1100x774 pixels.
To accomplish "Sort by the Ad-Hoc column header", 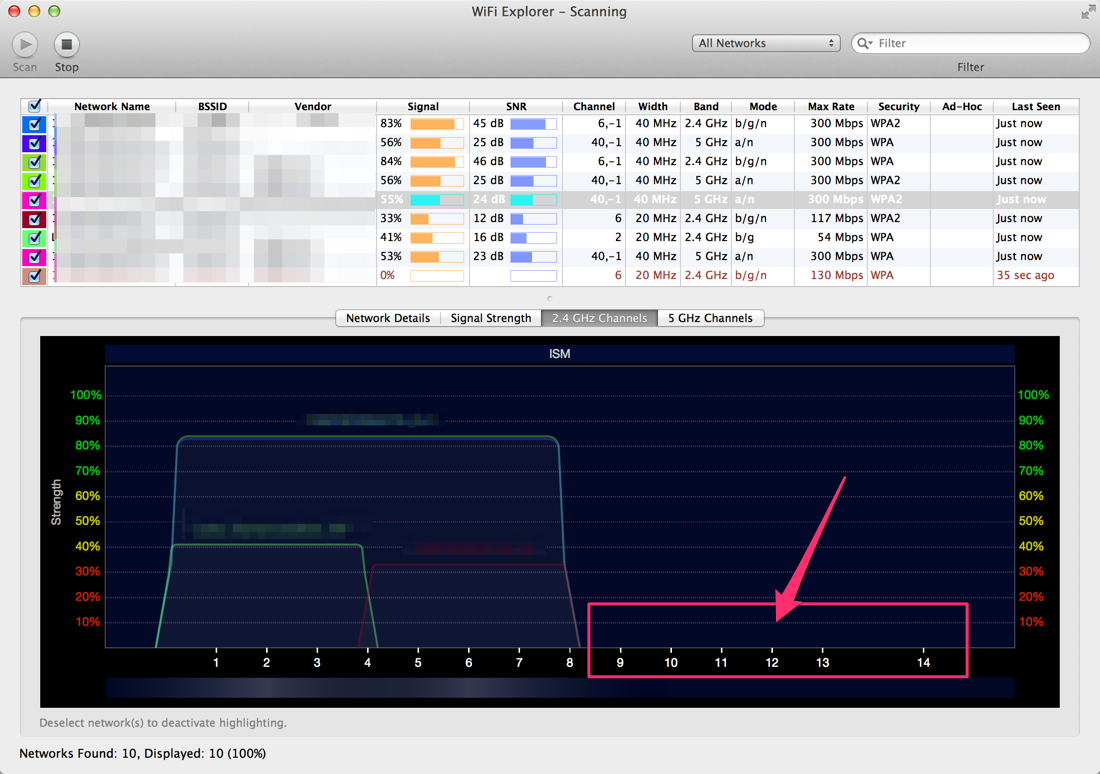I will click(962, 106).
